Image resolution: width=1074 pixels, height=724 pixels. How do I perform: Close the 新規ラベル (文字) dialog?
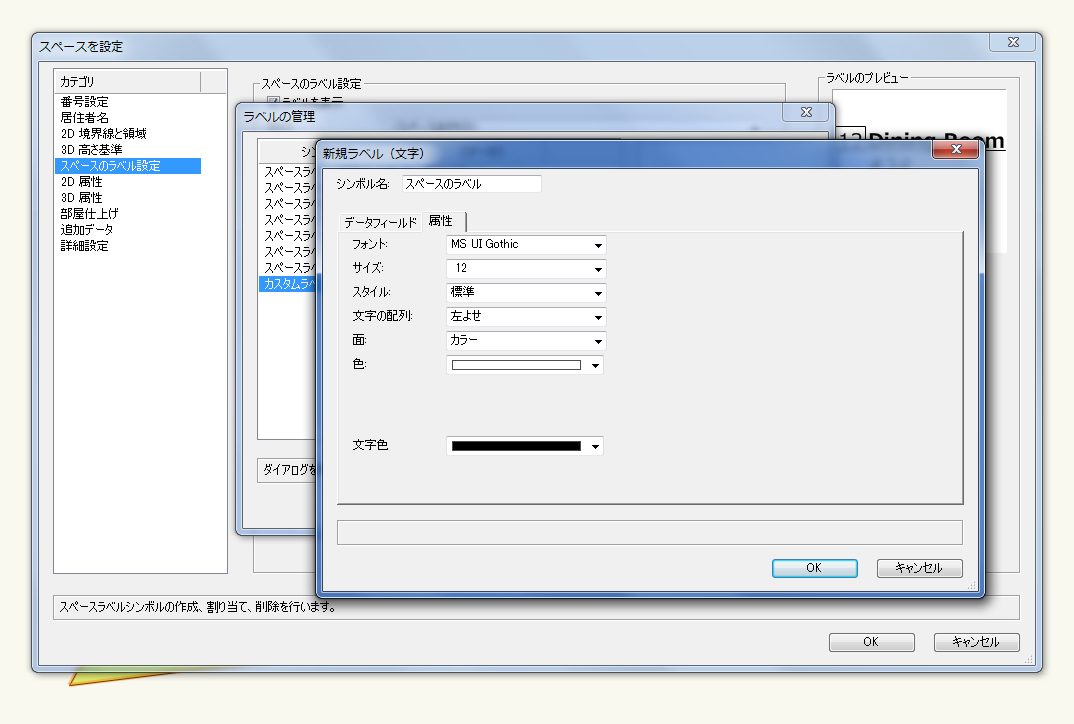pos(954,150)
